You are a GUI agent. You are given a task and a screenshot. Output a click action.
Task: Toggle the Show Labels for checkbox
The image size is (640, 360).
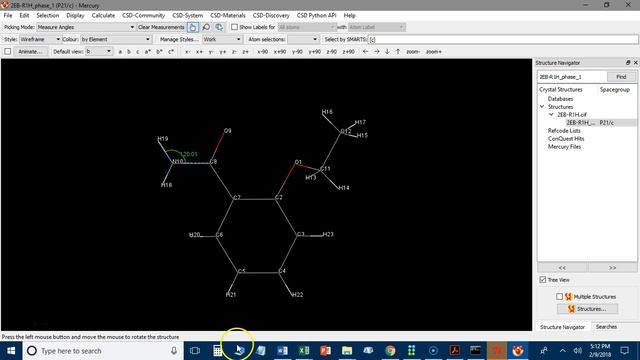[234, 27]
